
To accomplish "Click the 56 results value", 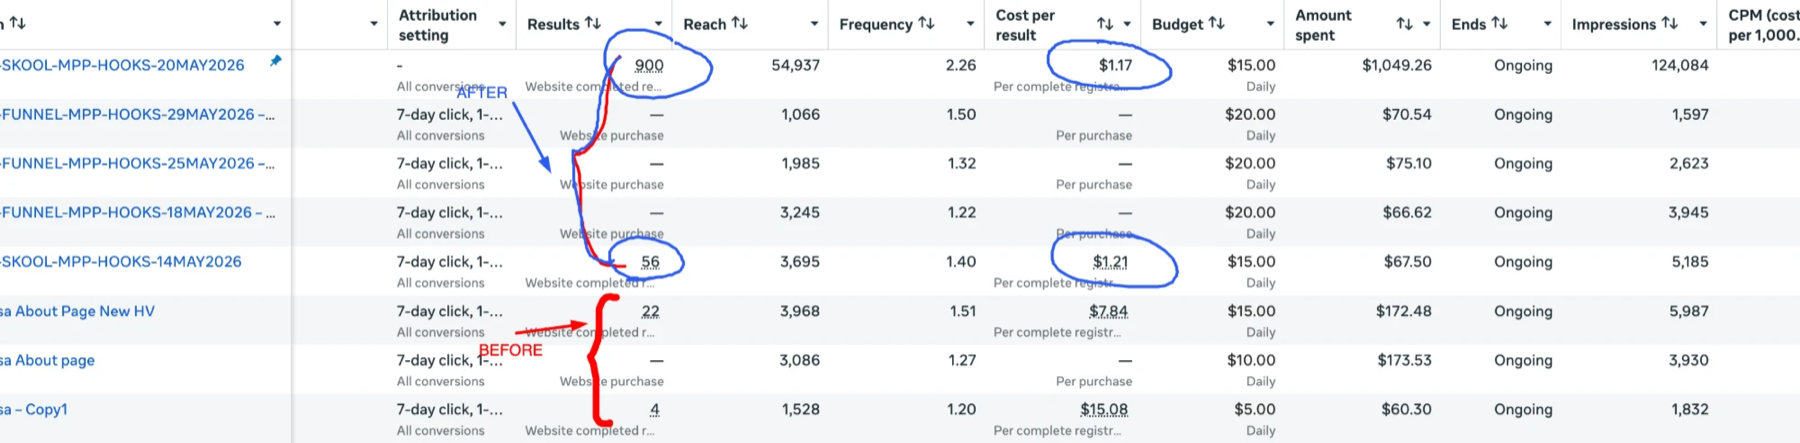I will tap(650, 262).
